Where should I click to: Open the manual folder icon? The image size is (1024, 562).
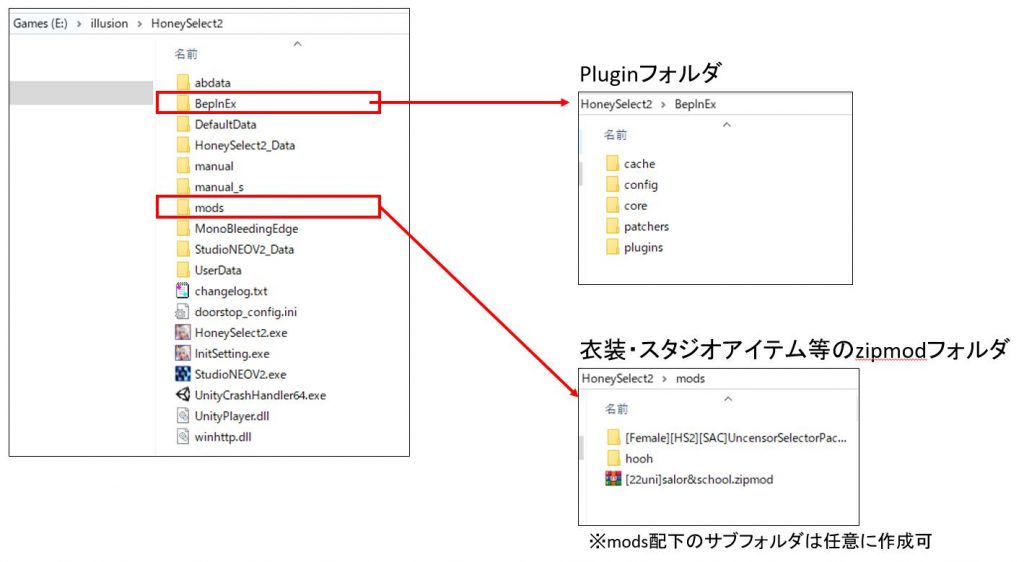(x=183, y=166)
